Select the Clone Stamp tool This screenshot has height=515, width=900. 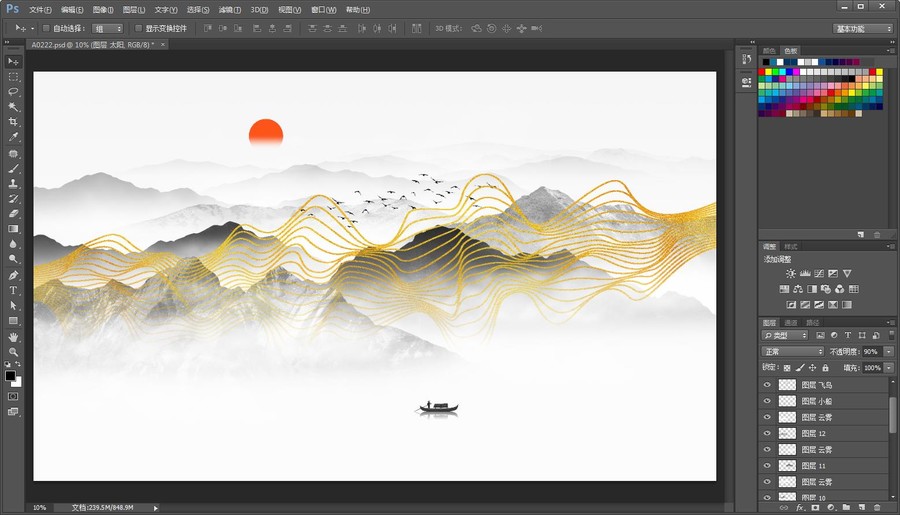(13, 184)
